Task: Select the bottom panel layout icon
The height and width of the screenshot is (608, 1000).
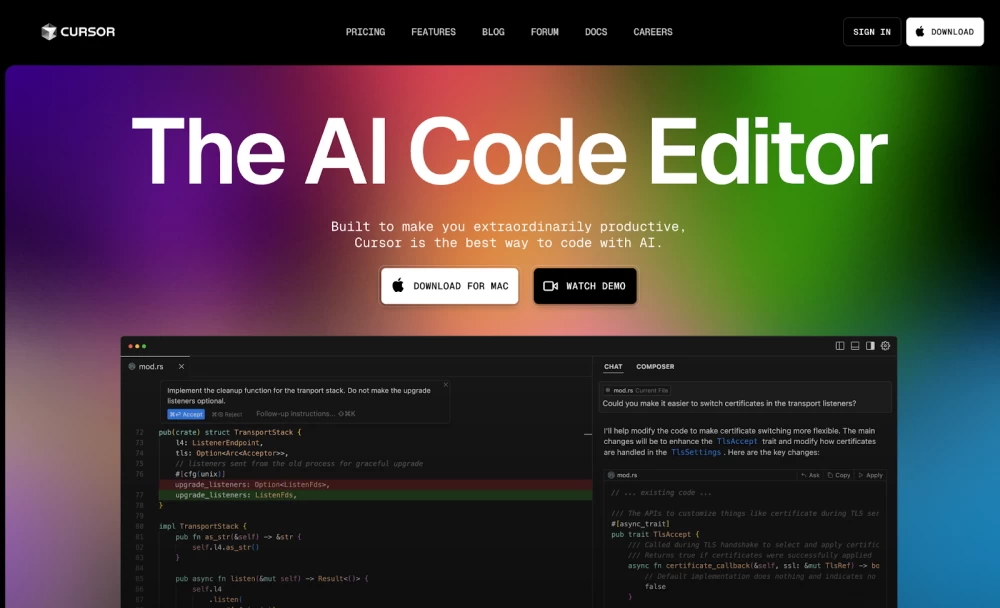Action: [855, 345]
